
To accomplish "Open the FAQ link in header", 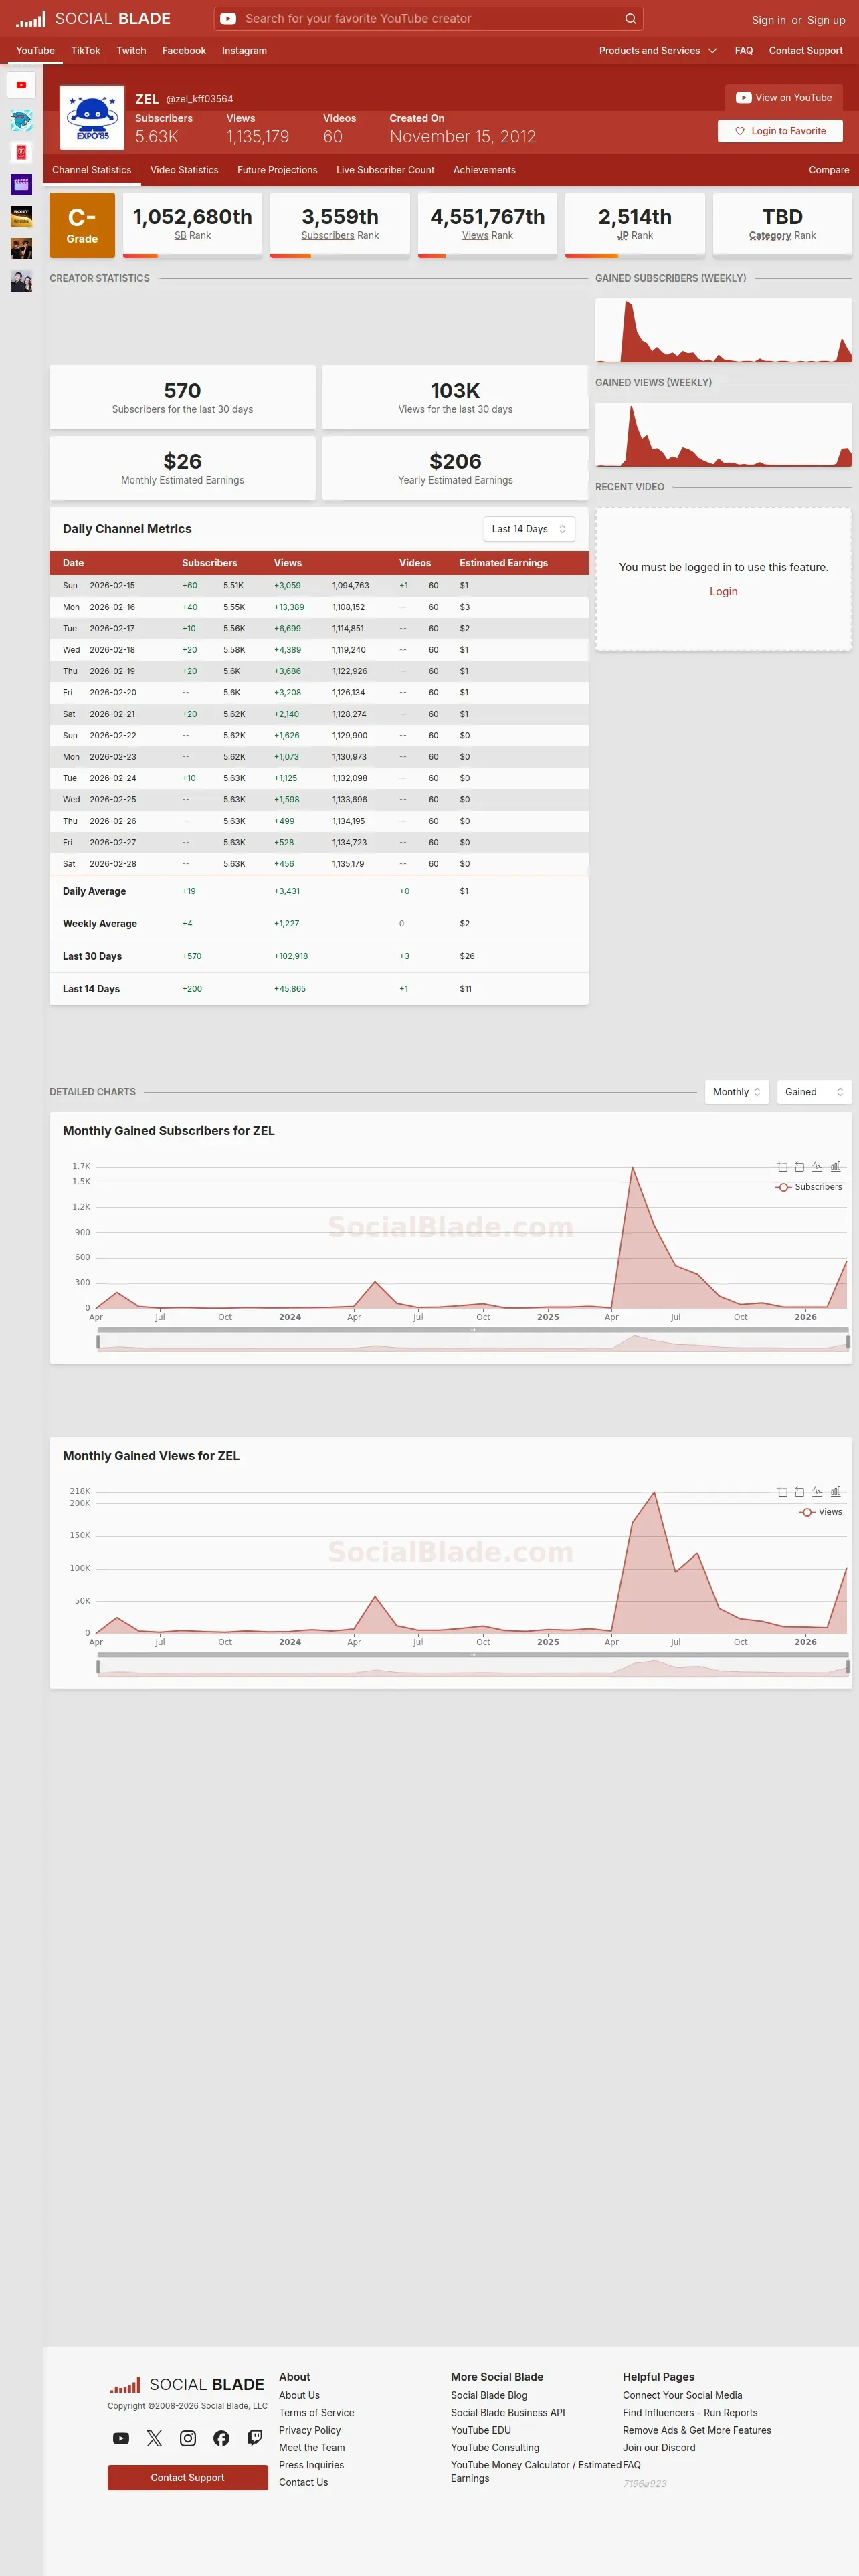I will pyautogui.click(x=743, y=51).
